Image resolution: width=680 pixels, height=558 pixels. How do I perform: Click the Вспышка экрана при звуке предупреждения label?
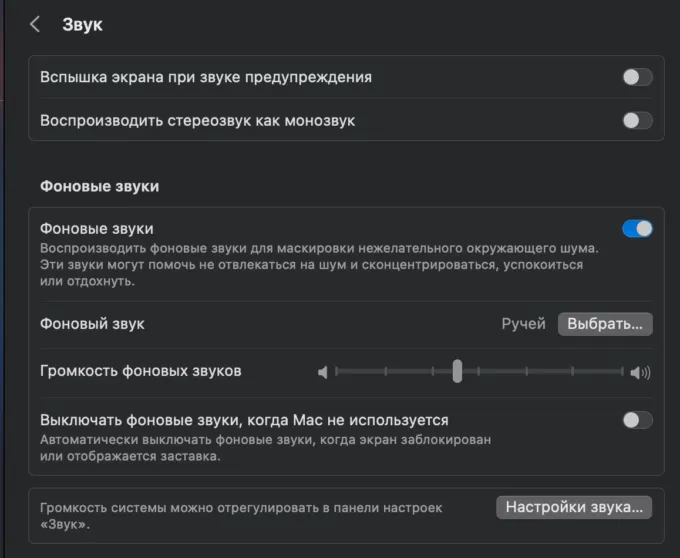205,77
